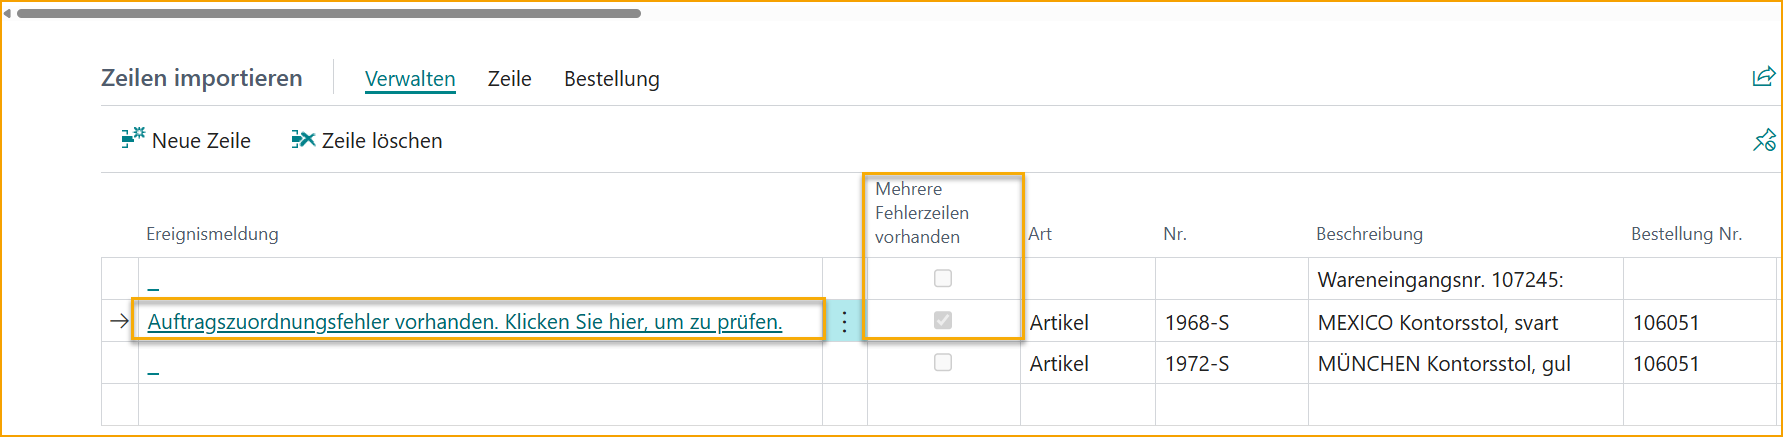Click the Zeile löschen icon
The image size is (1783, 437).
pos(303,139)
